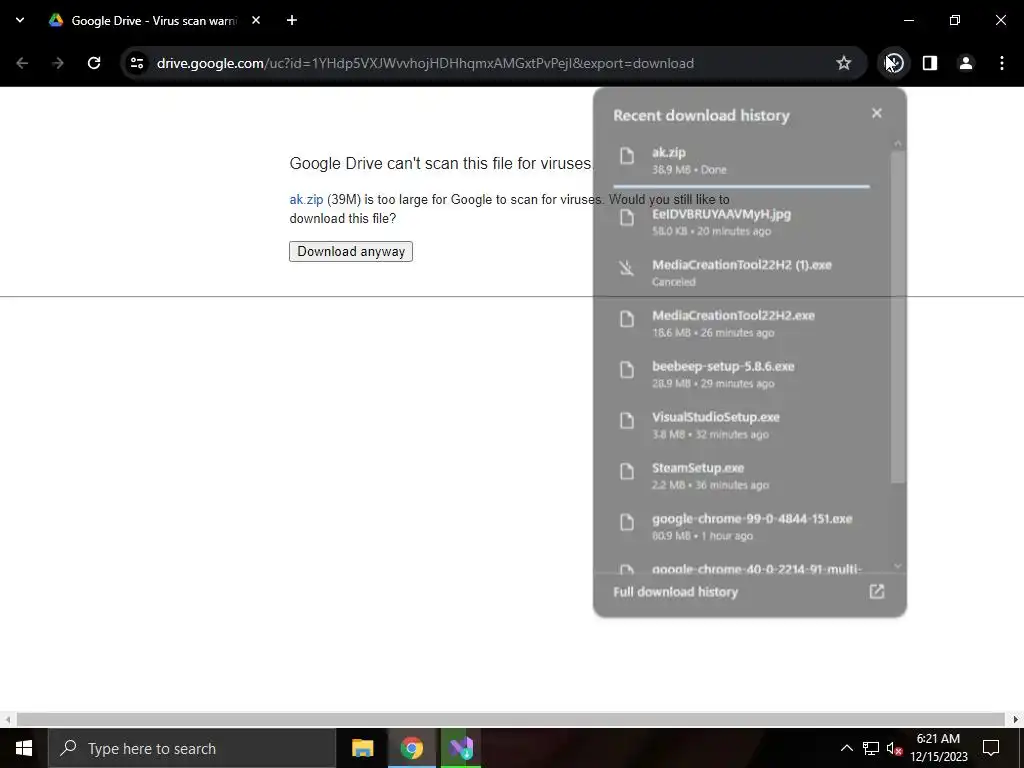Expand the tab search dropdown arrow
Viewport: 1024px width, 768px height.
(20, 20)
